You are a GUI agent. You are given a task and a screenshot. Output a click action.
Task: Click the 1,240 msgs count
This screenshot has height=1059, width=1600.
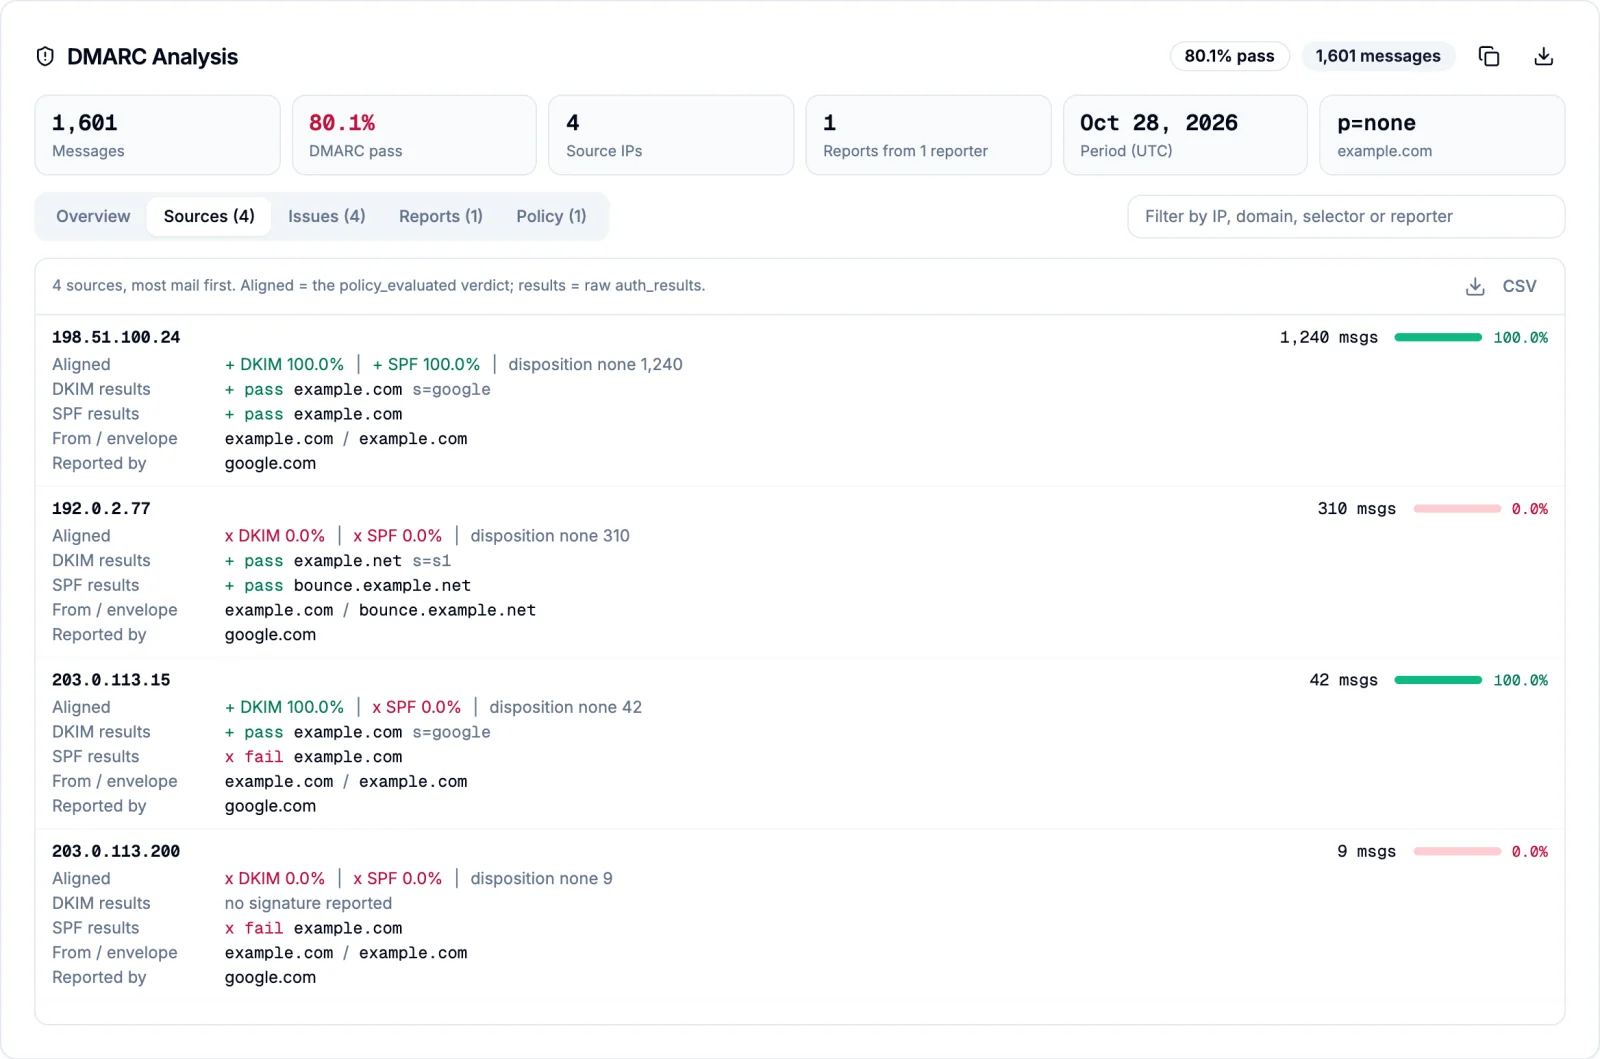pyautogui.click(x=1329, y=338)
